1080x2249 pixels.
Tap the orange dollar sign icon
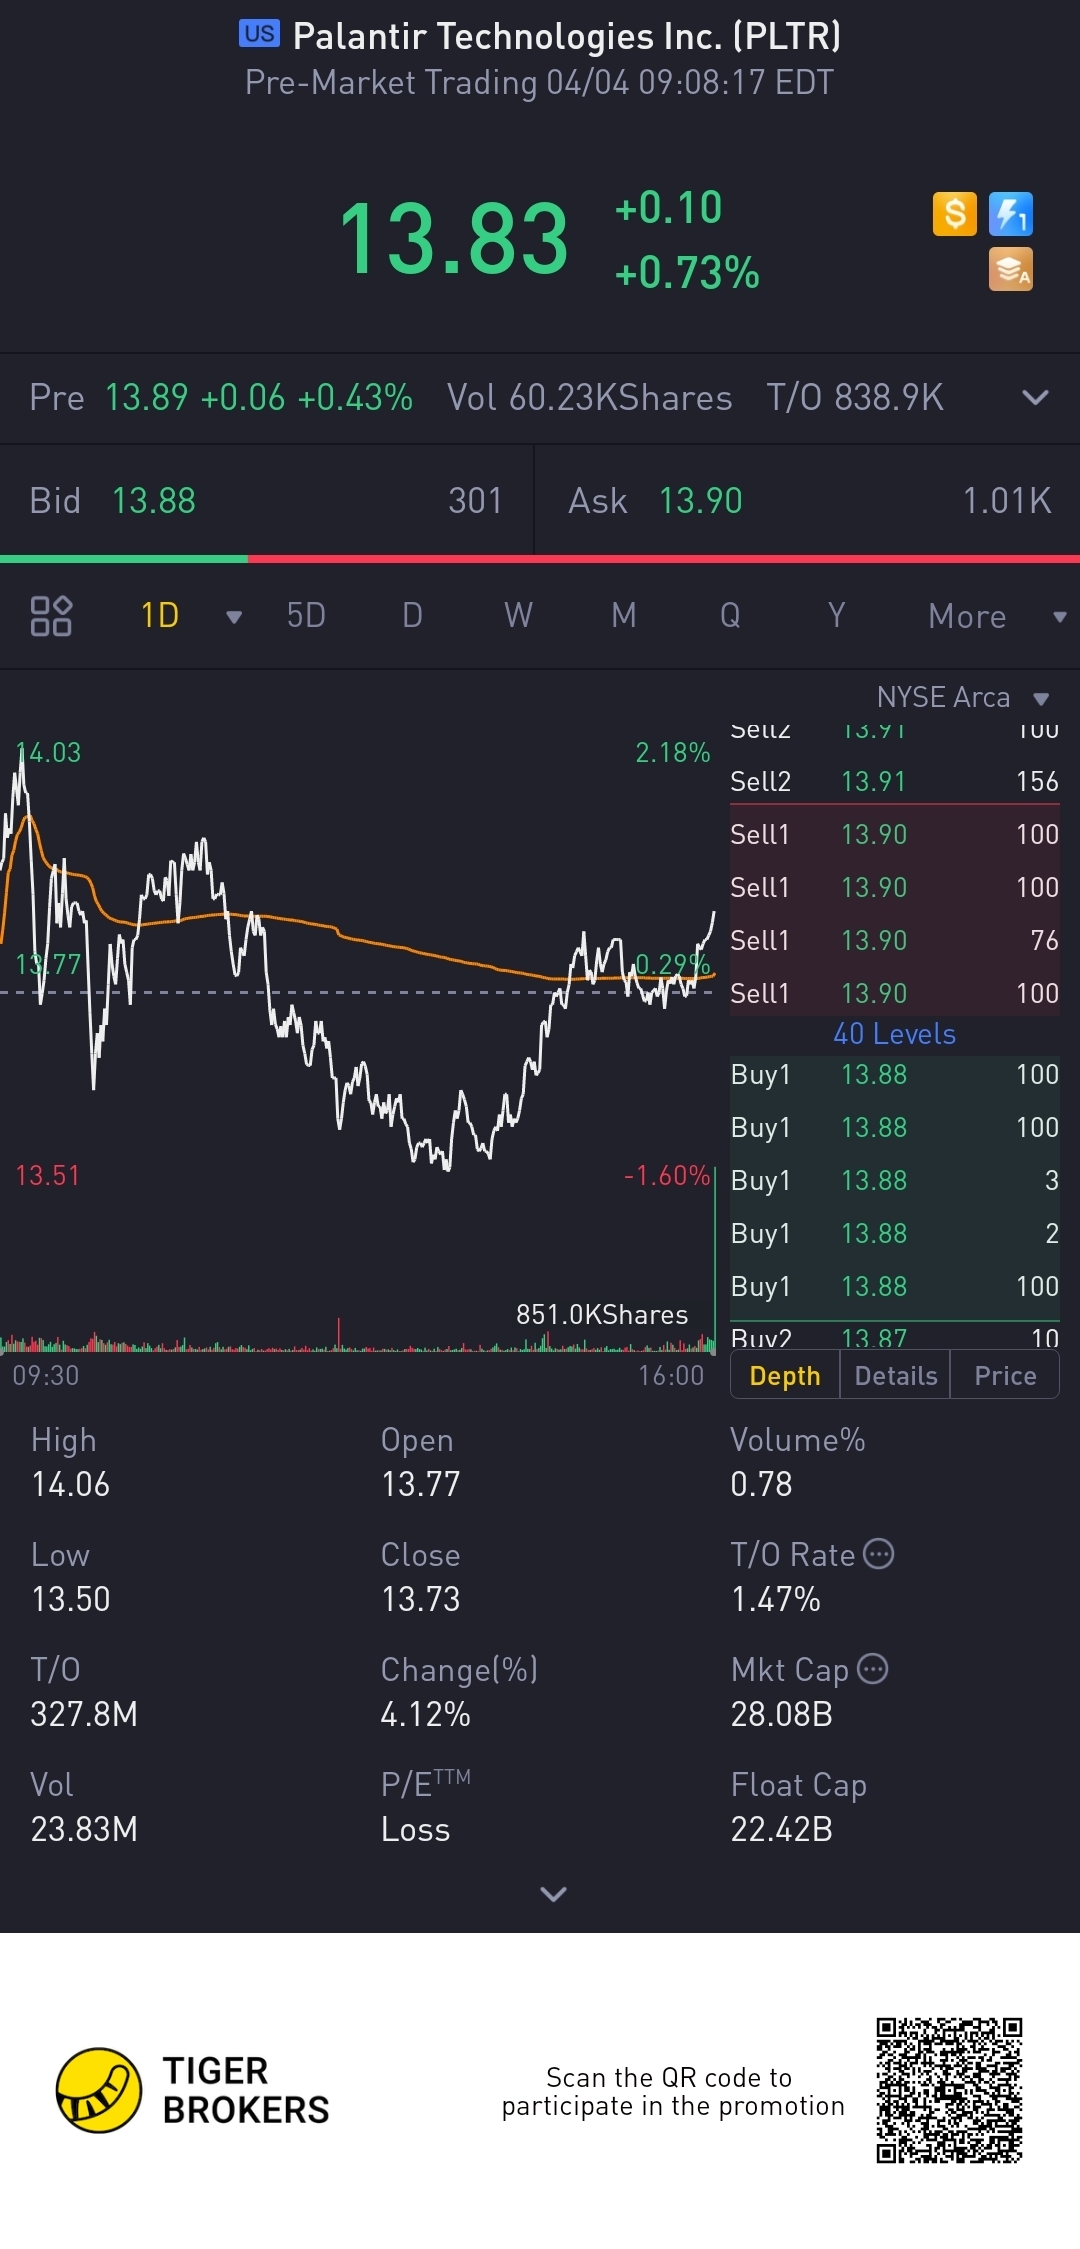(955, 214)
